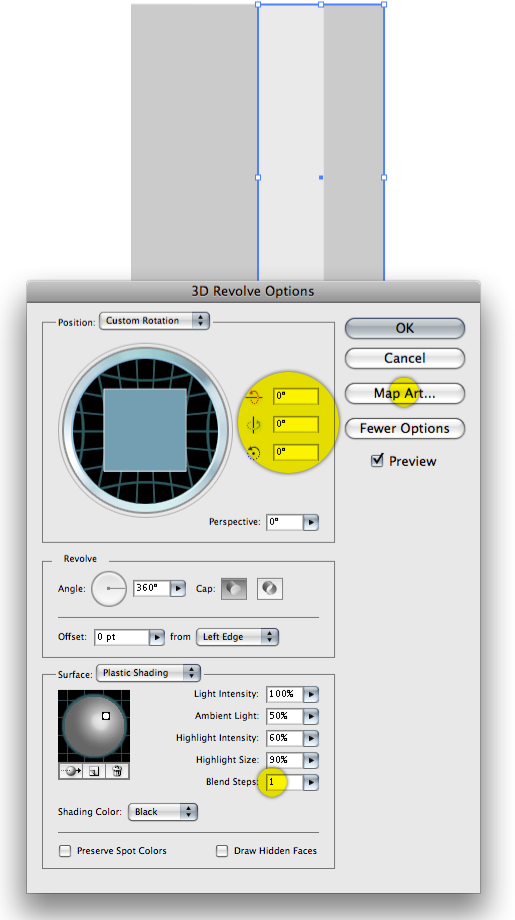
Task: Click the Blend Steps input field
Action: tap(284, 782)
